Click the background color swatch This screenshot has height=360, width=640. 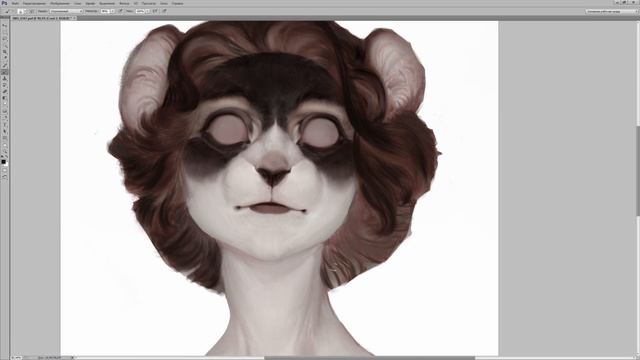pyautogui.click(x=7, y=165)
